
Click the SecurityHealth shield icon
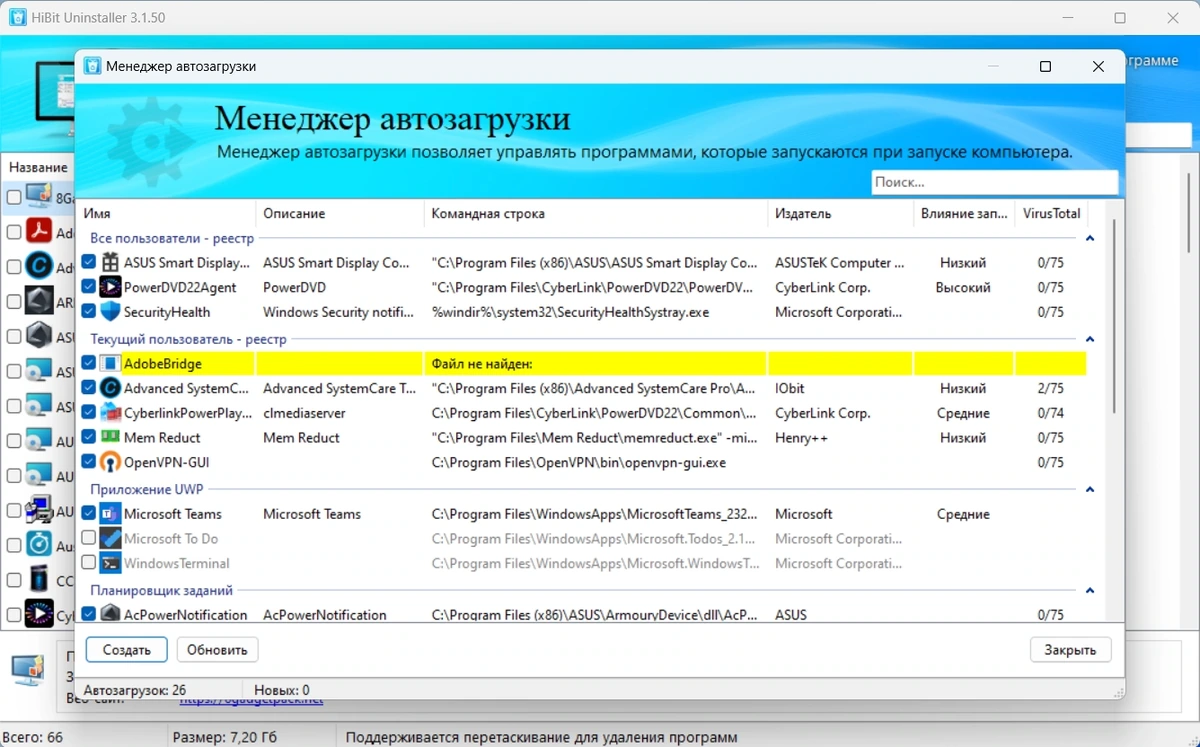coord(110,312)
